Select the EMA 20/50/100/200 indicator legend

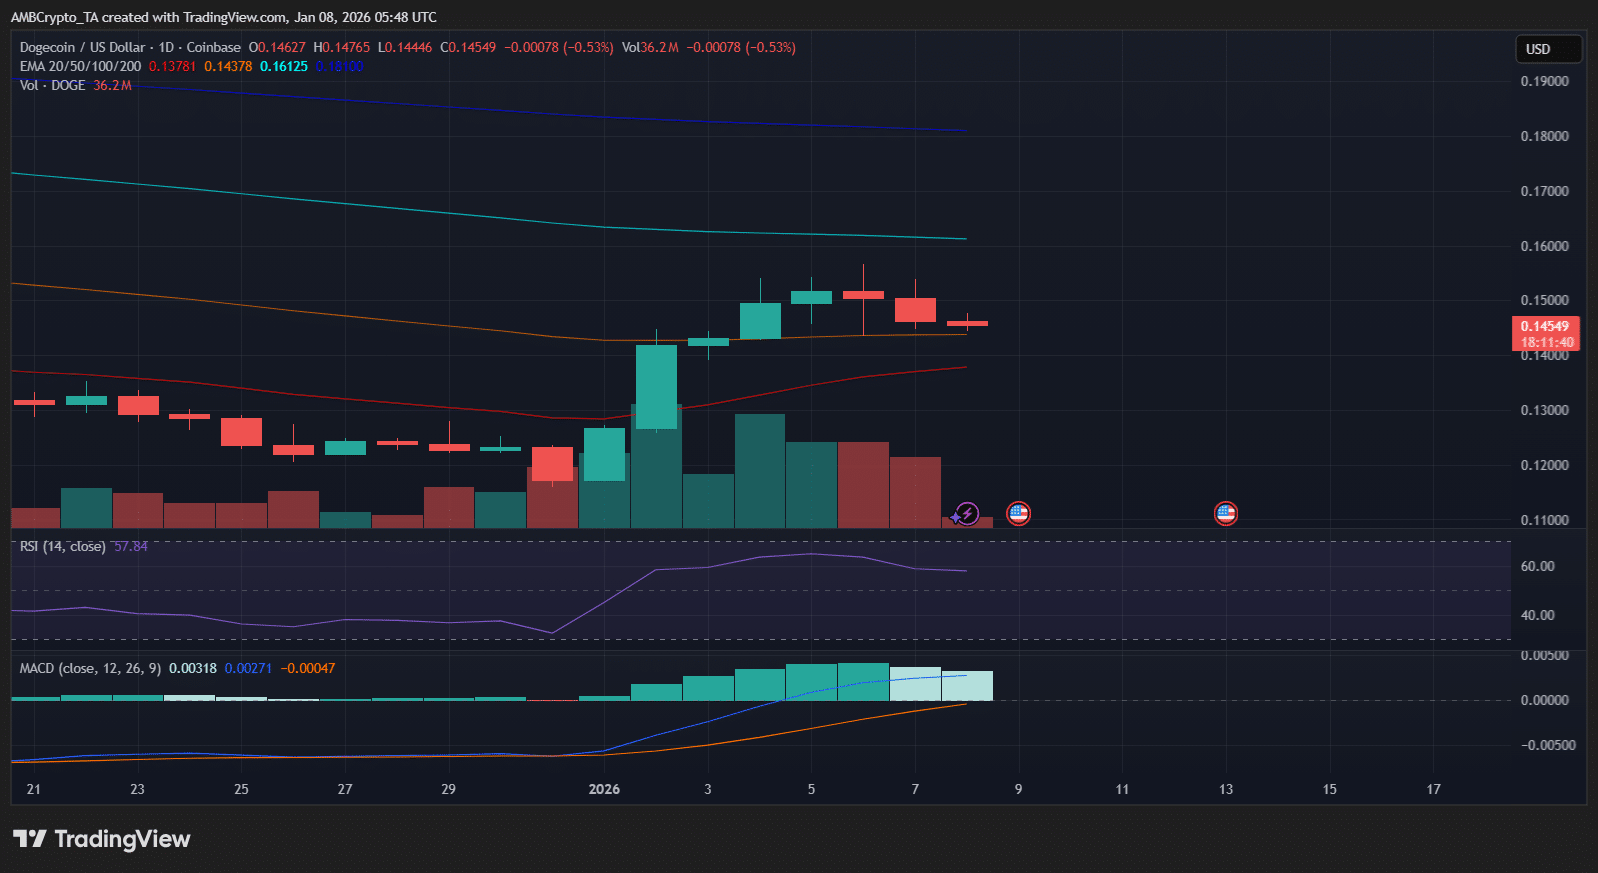[x=81, y=66]
